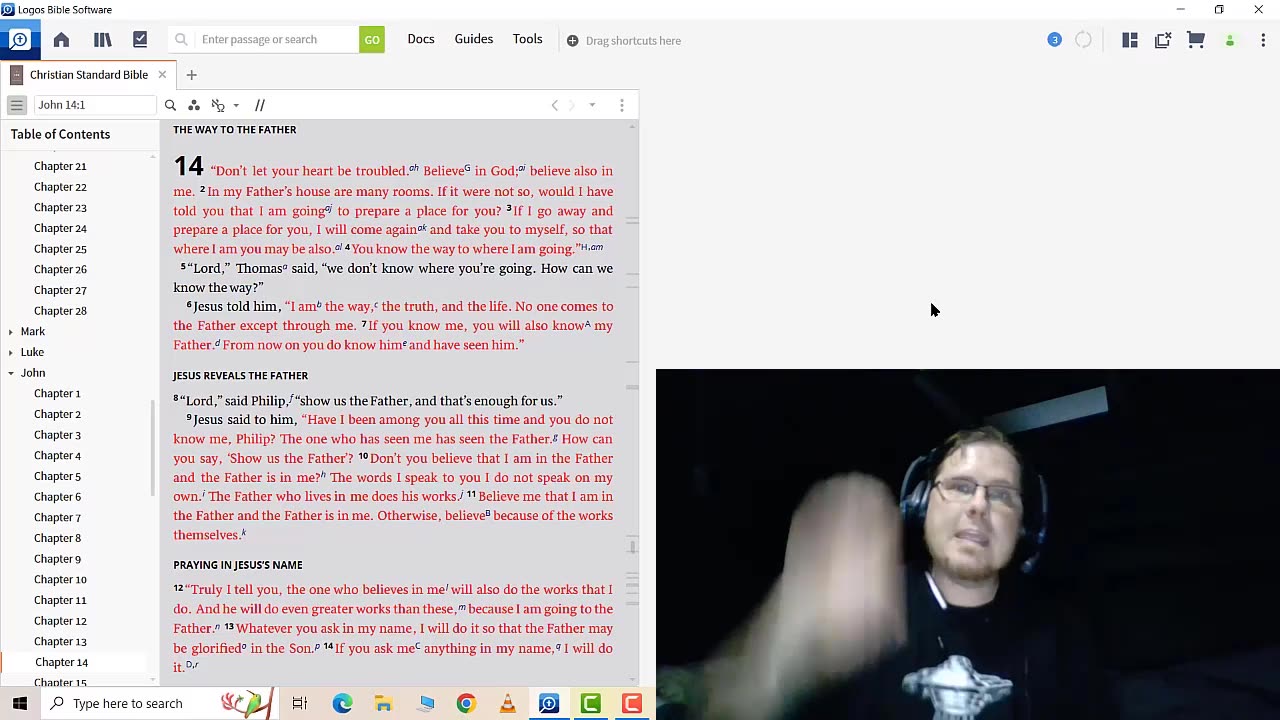
Task: Click the Drag shortcuts here plus icon
Action: click(572, 41)
